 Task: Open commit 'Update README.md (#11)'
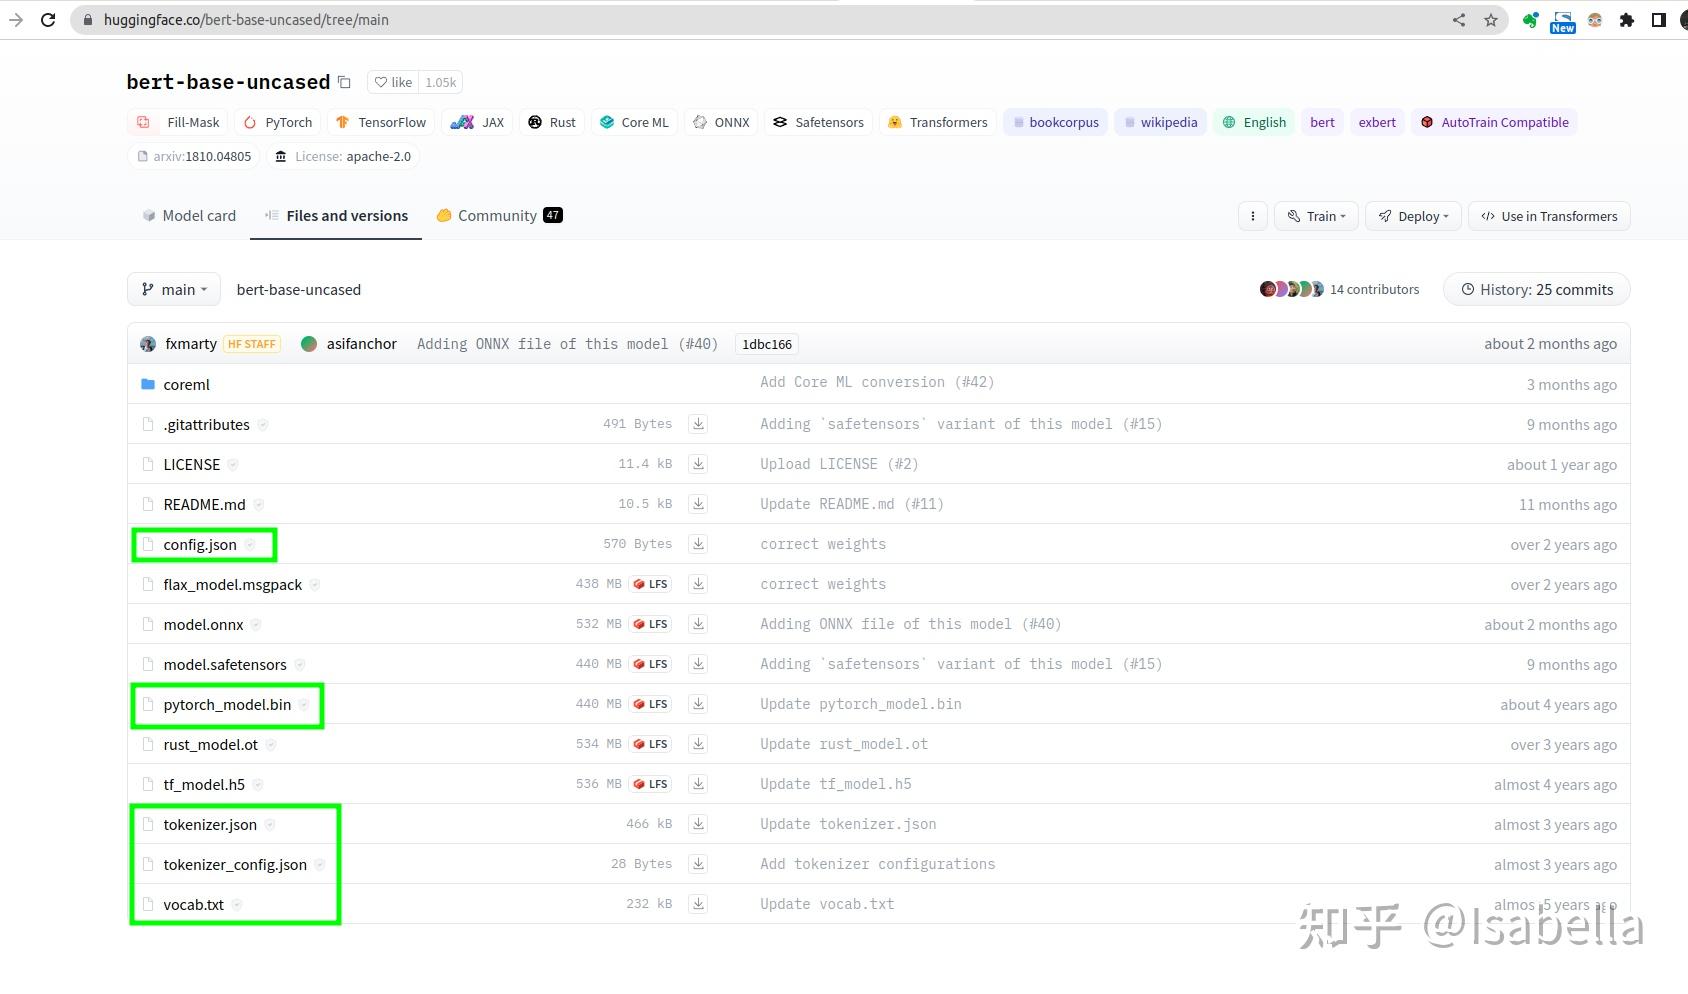[x=852, y=504]
